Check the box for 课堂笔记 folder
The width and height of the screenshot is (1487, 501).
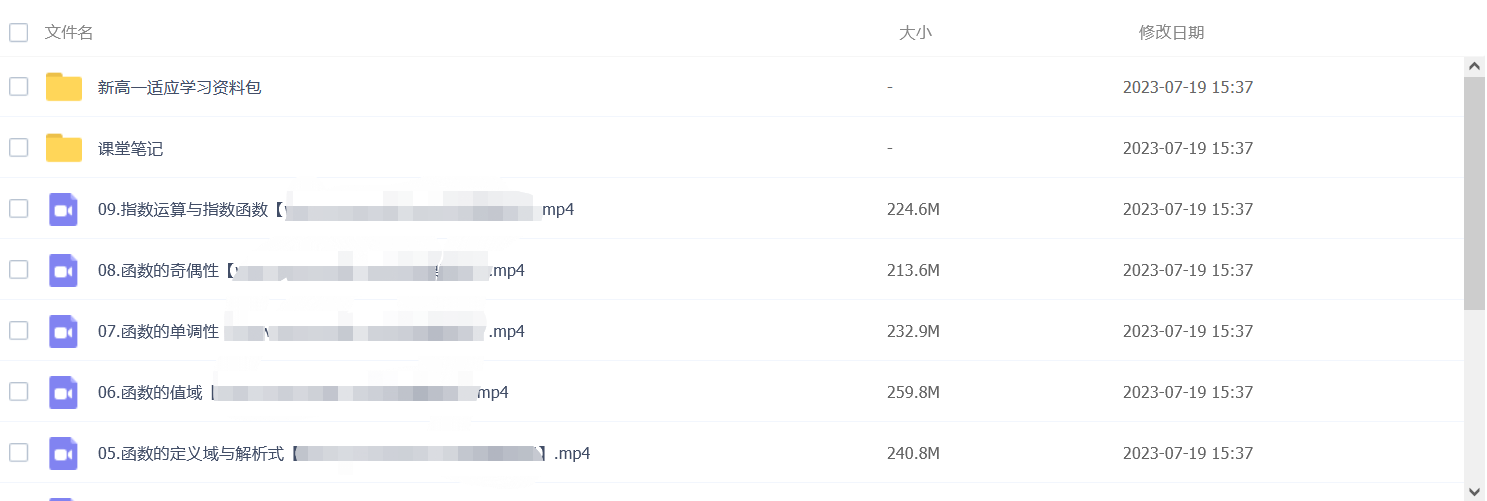(x=18, y=148)
